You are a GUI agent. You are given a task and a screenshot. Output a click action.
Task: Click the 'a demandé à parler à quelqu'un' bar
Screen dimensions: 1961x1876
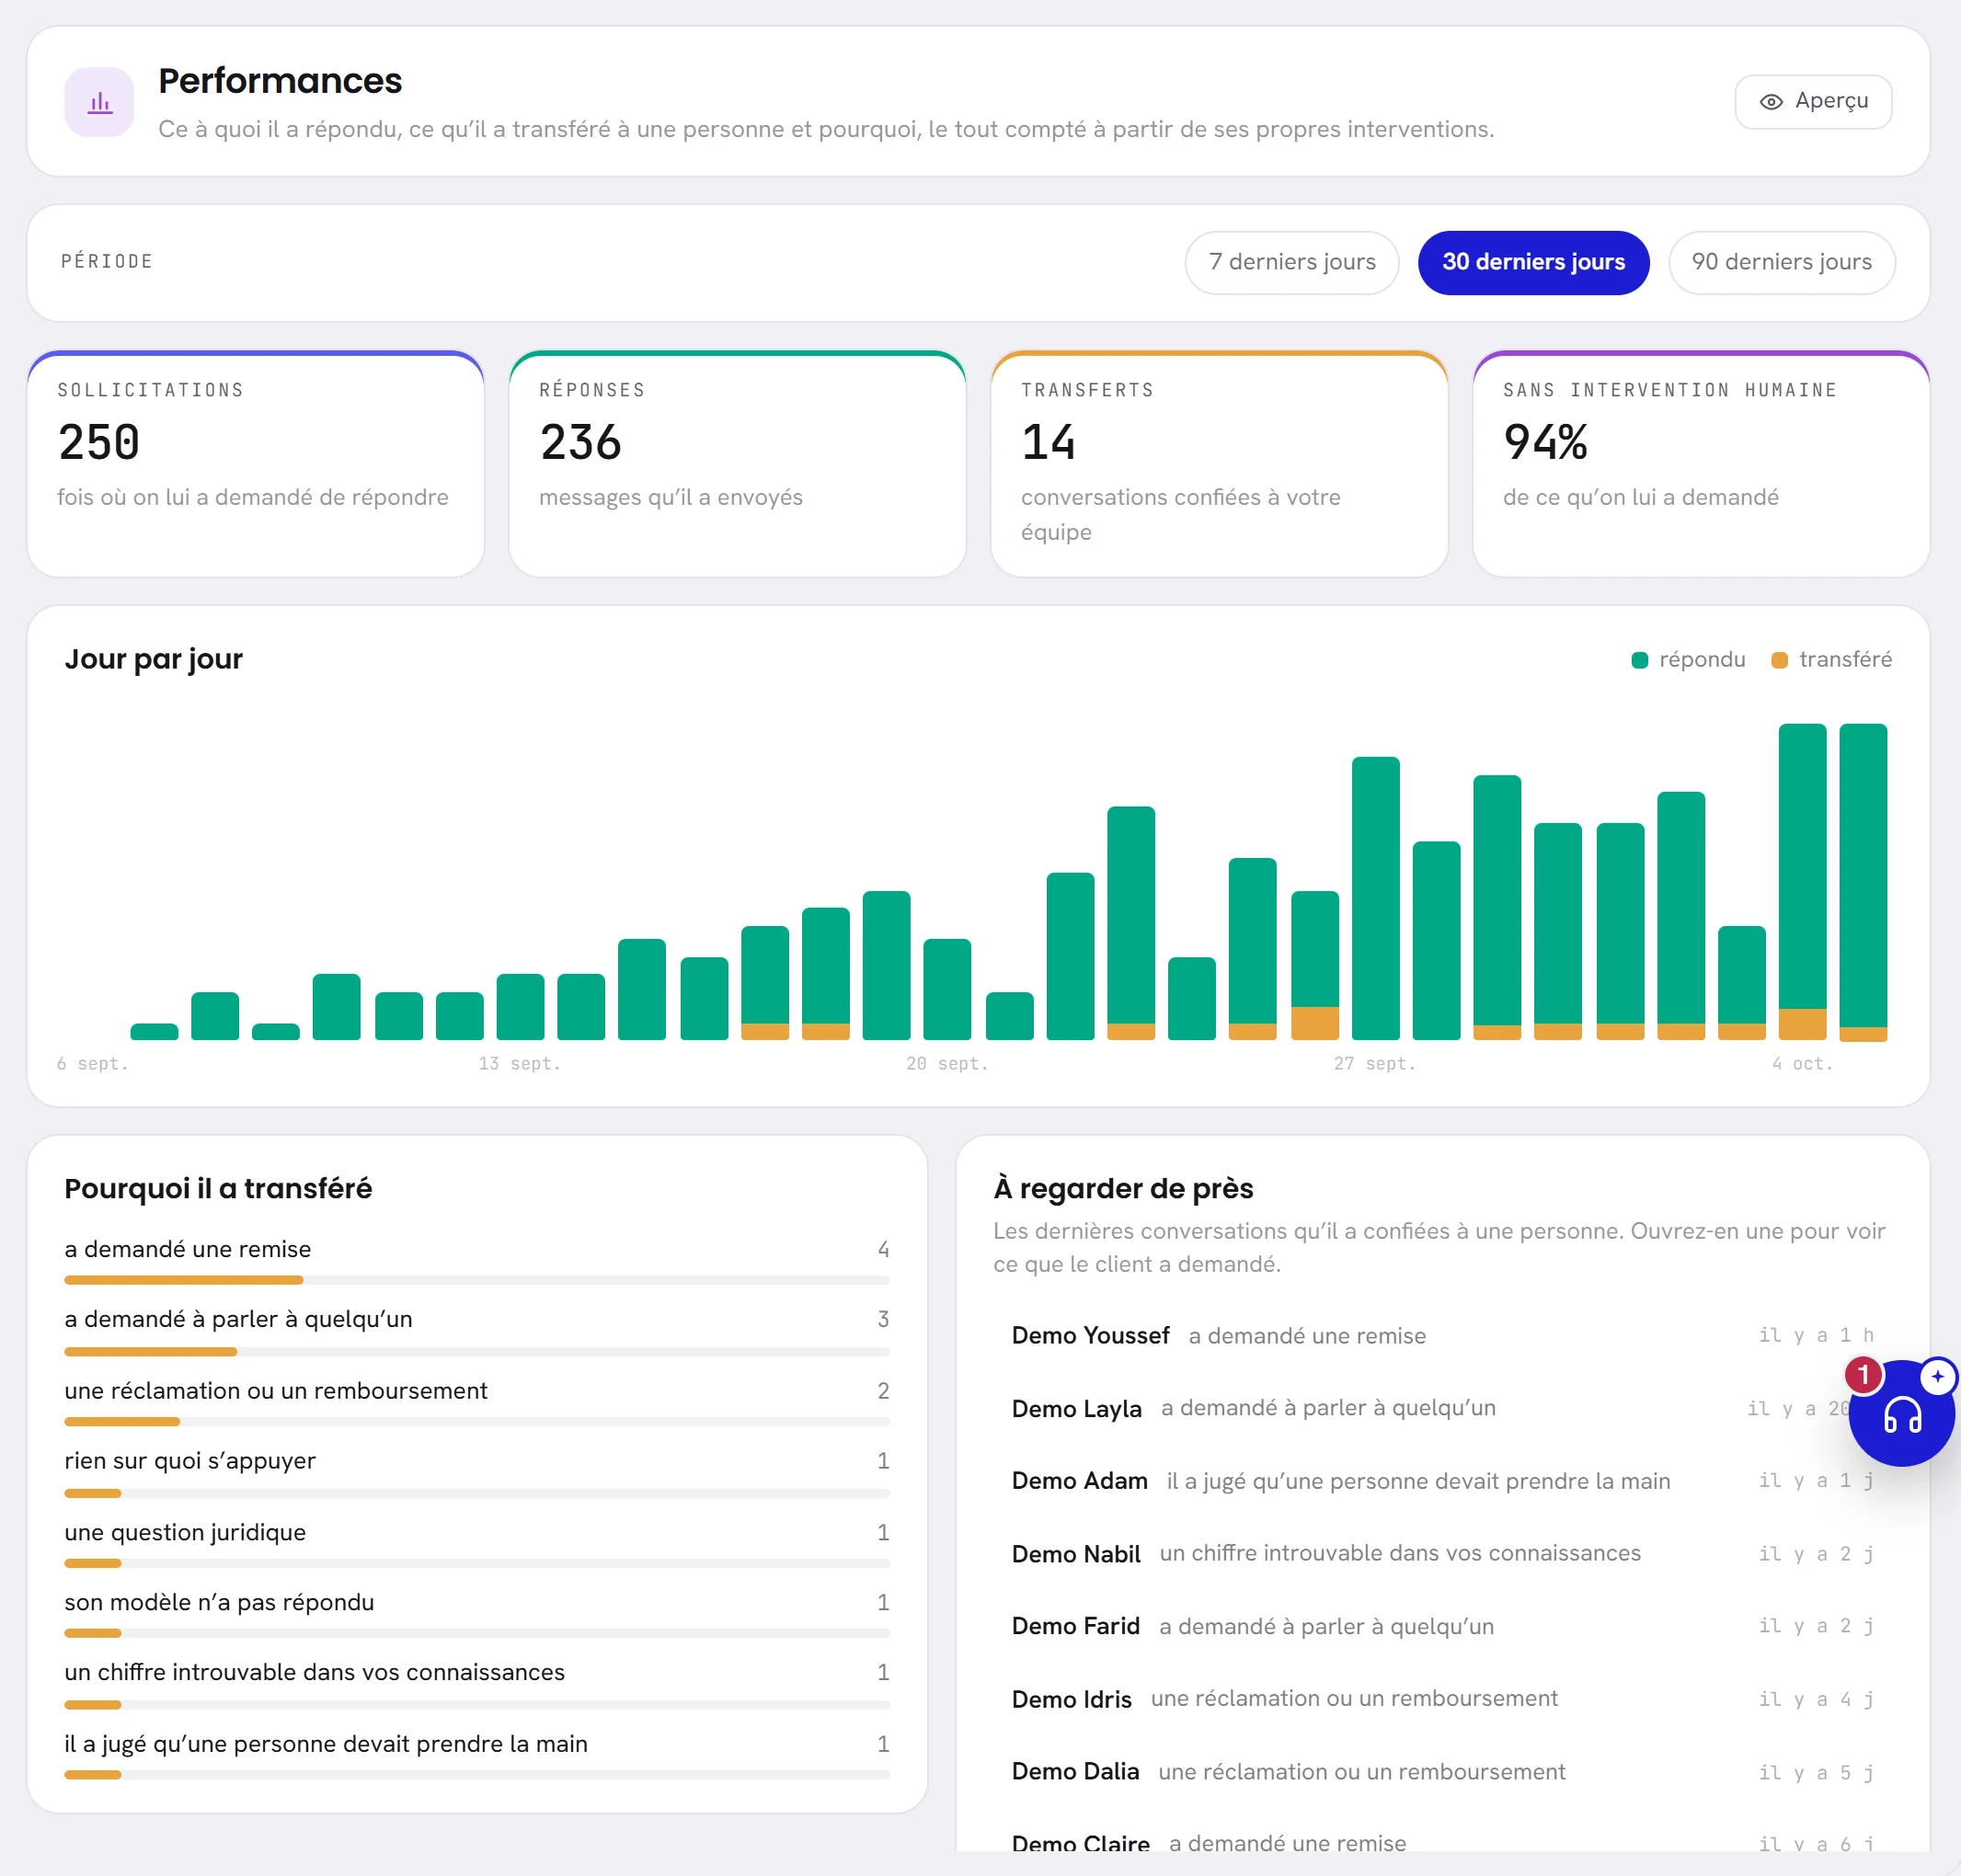[477, 1352]
